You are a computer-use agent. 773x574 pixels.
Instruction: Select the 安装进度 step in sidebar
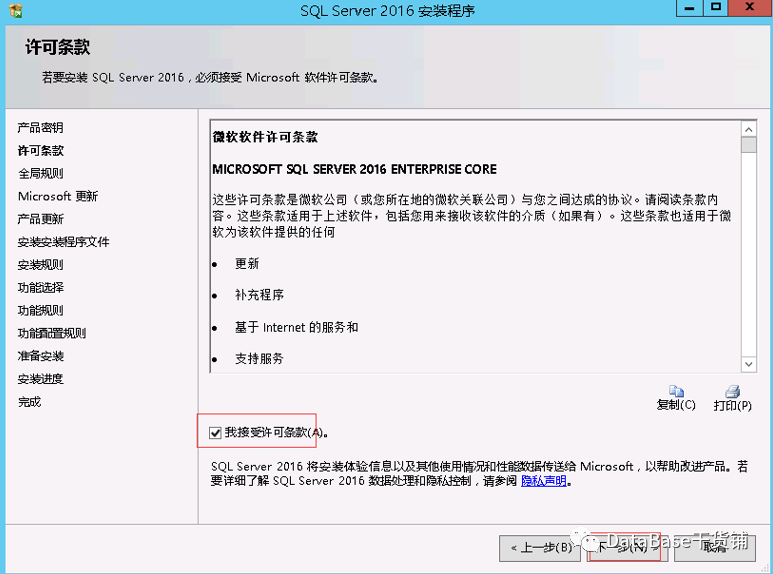pos(40,379)
